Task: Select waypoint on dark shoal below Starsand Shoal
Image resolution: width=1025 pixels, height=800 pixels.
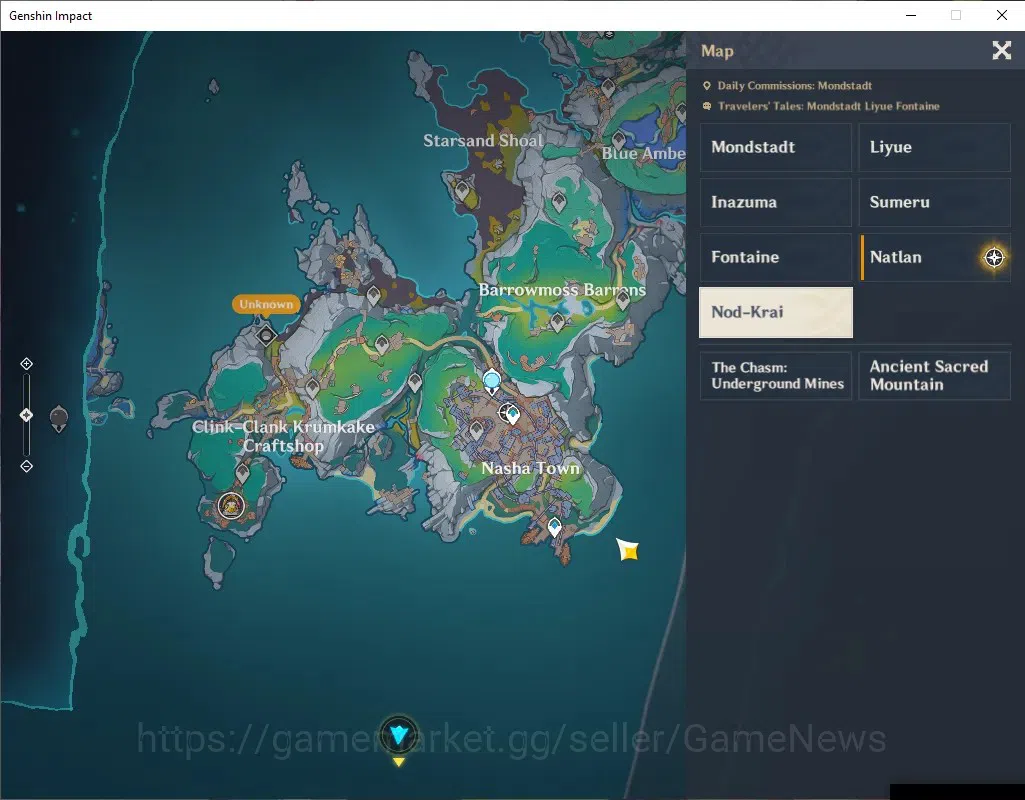Action: 462,190
